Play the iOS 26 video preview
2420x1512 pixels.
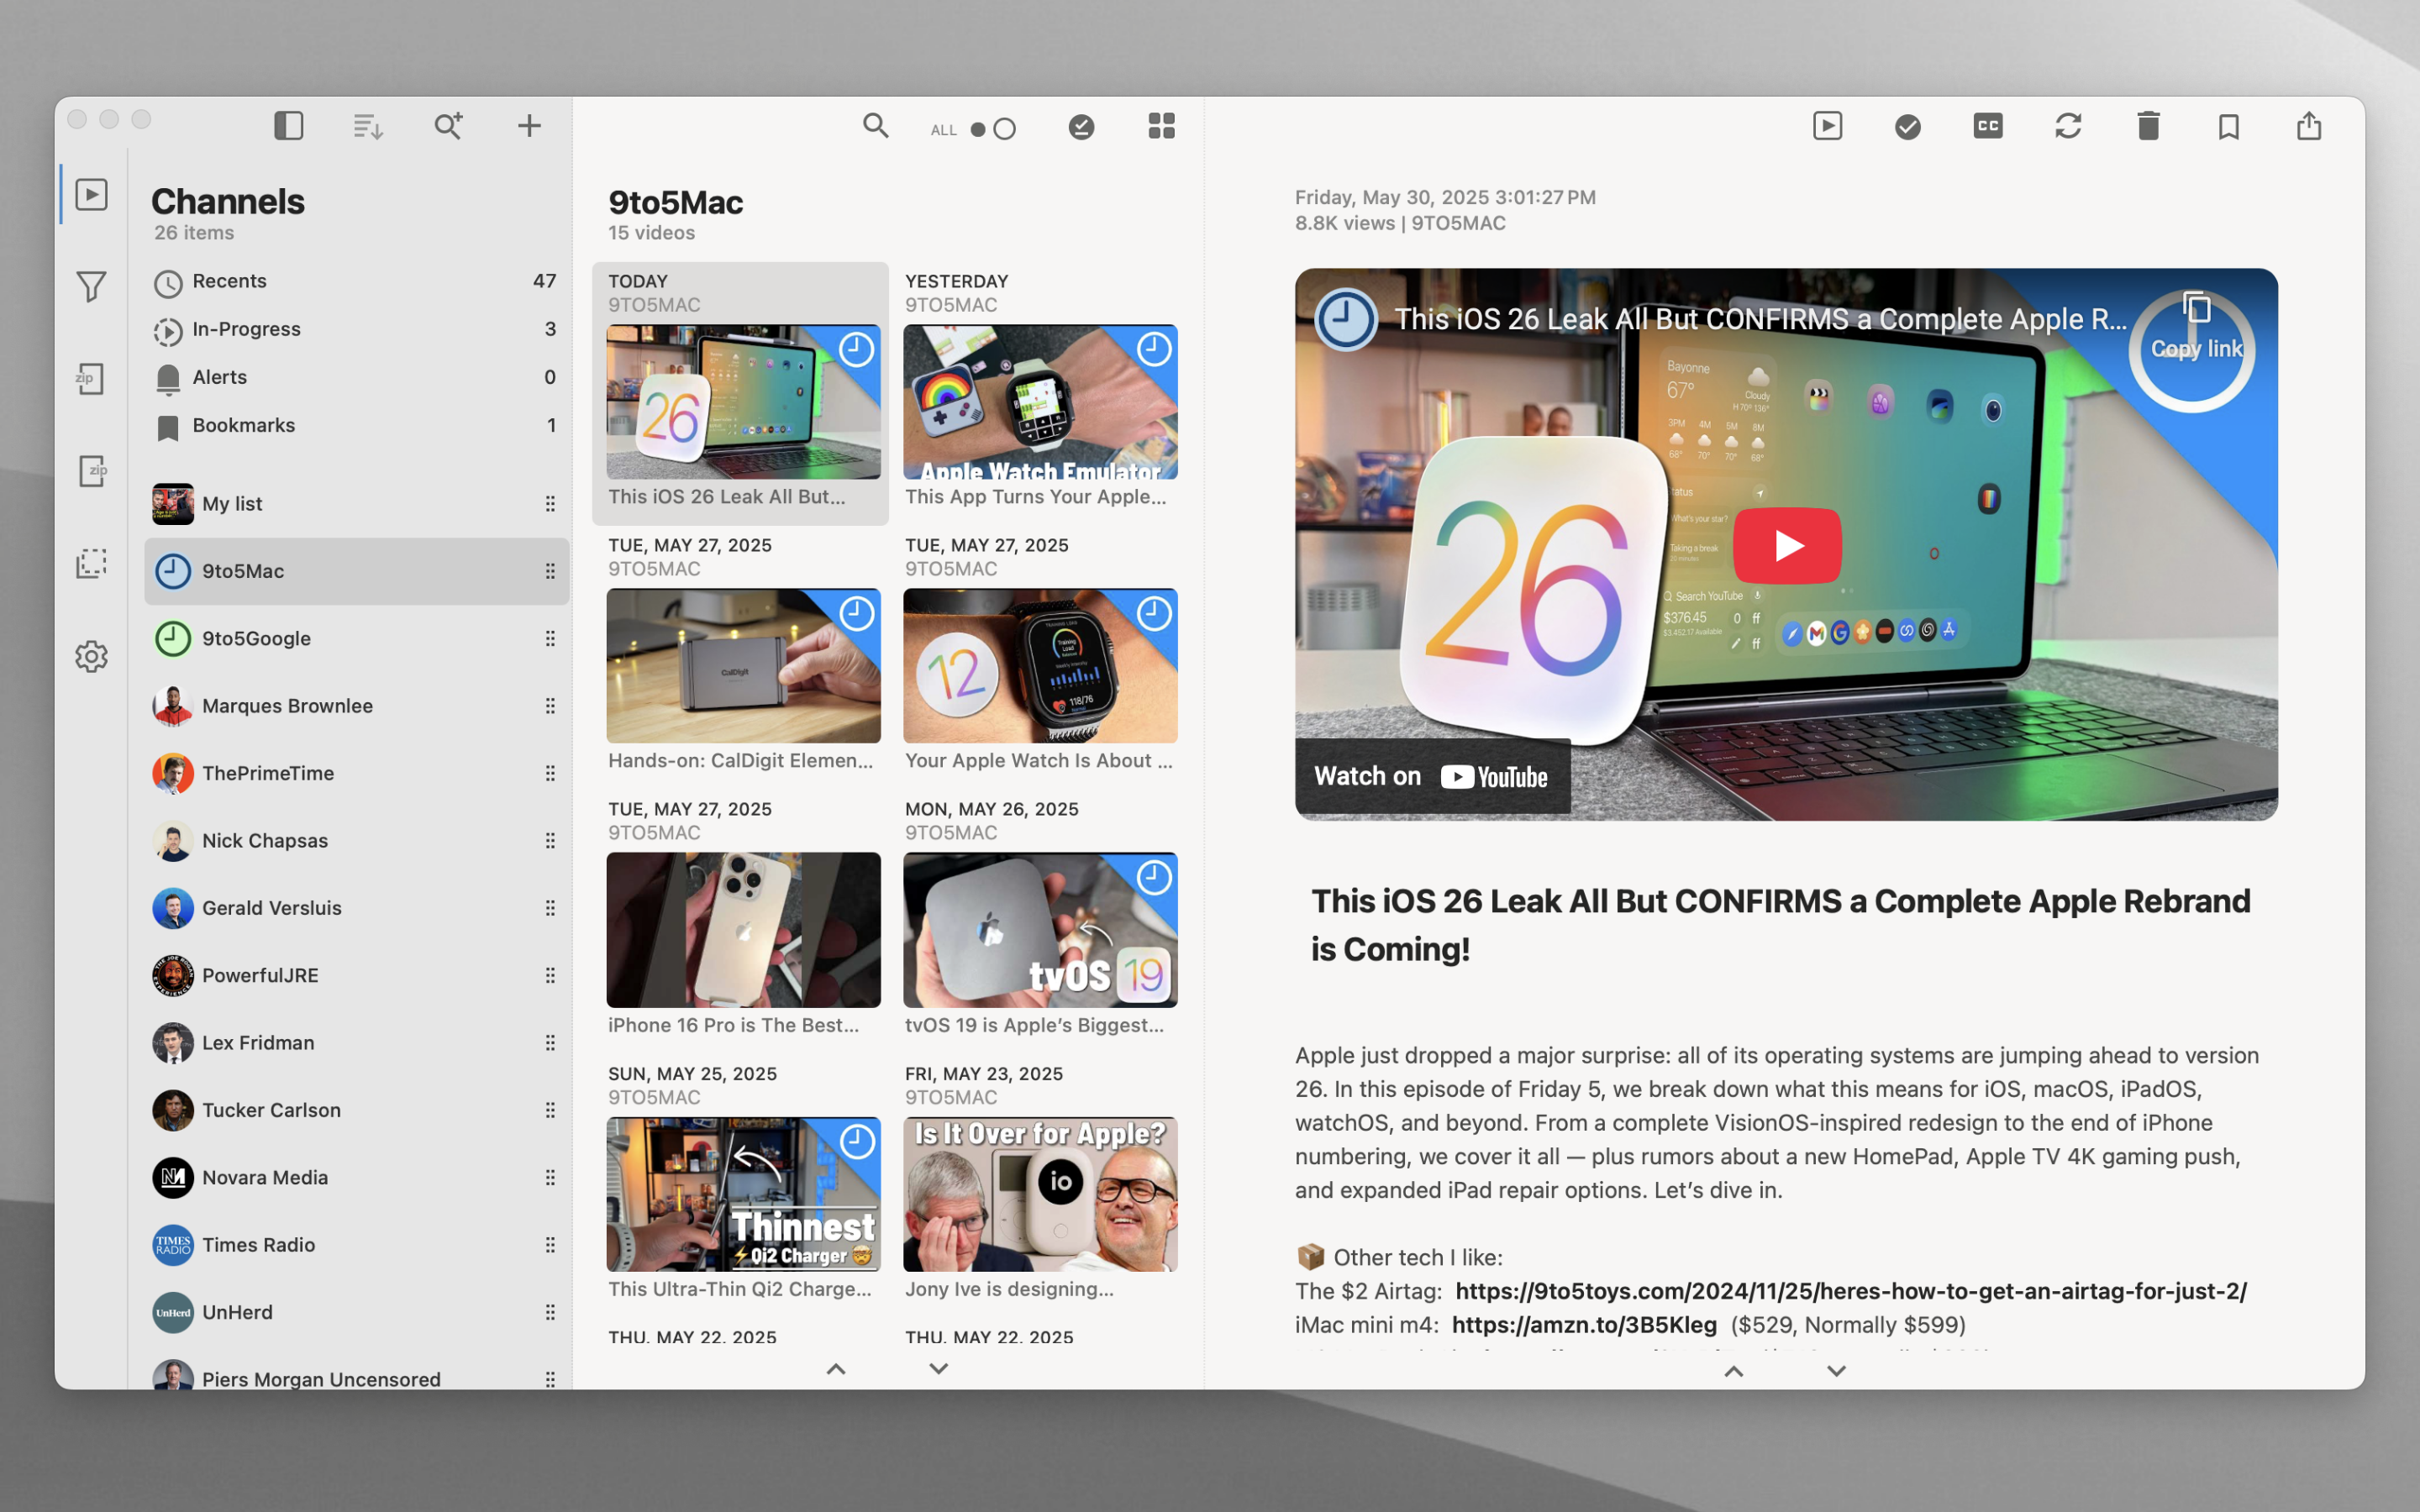[1787, 546]
